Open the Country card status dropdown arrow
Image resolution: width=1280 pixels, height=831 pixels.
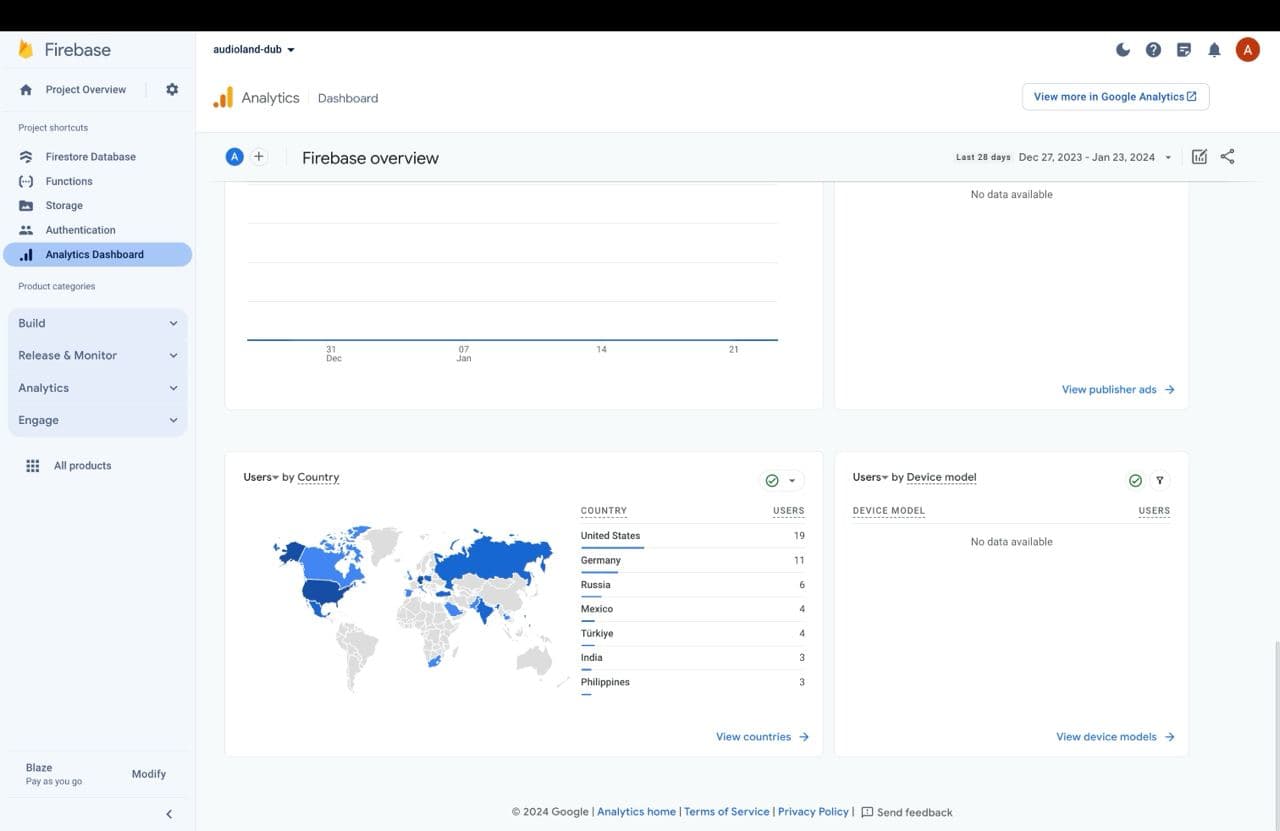(792, 481)
